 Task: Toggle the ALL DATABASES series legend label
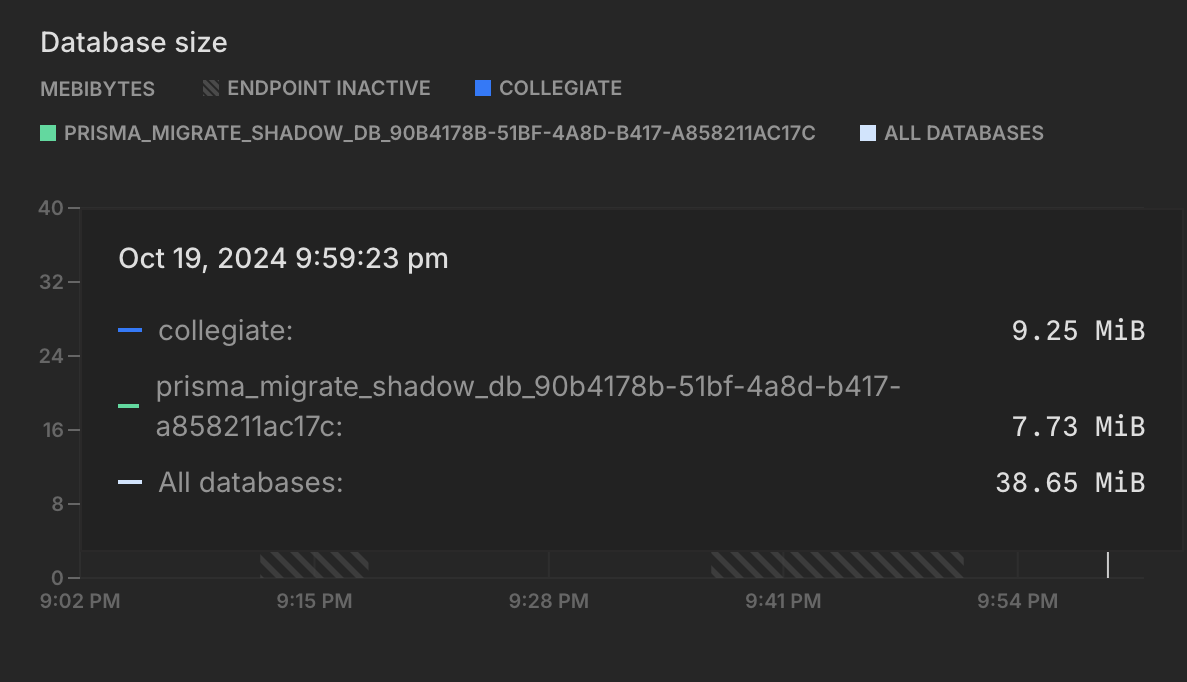click(x=963, y=133)
